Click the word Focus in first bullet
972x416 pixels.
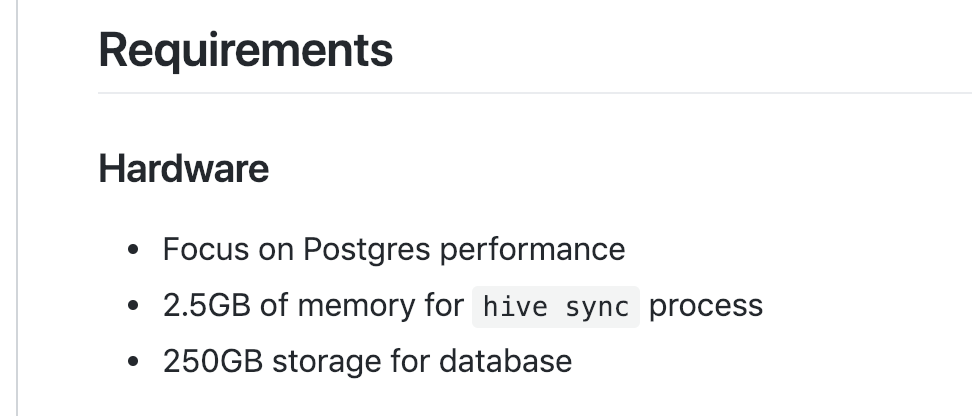201,249
